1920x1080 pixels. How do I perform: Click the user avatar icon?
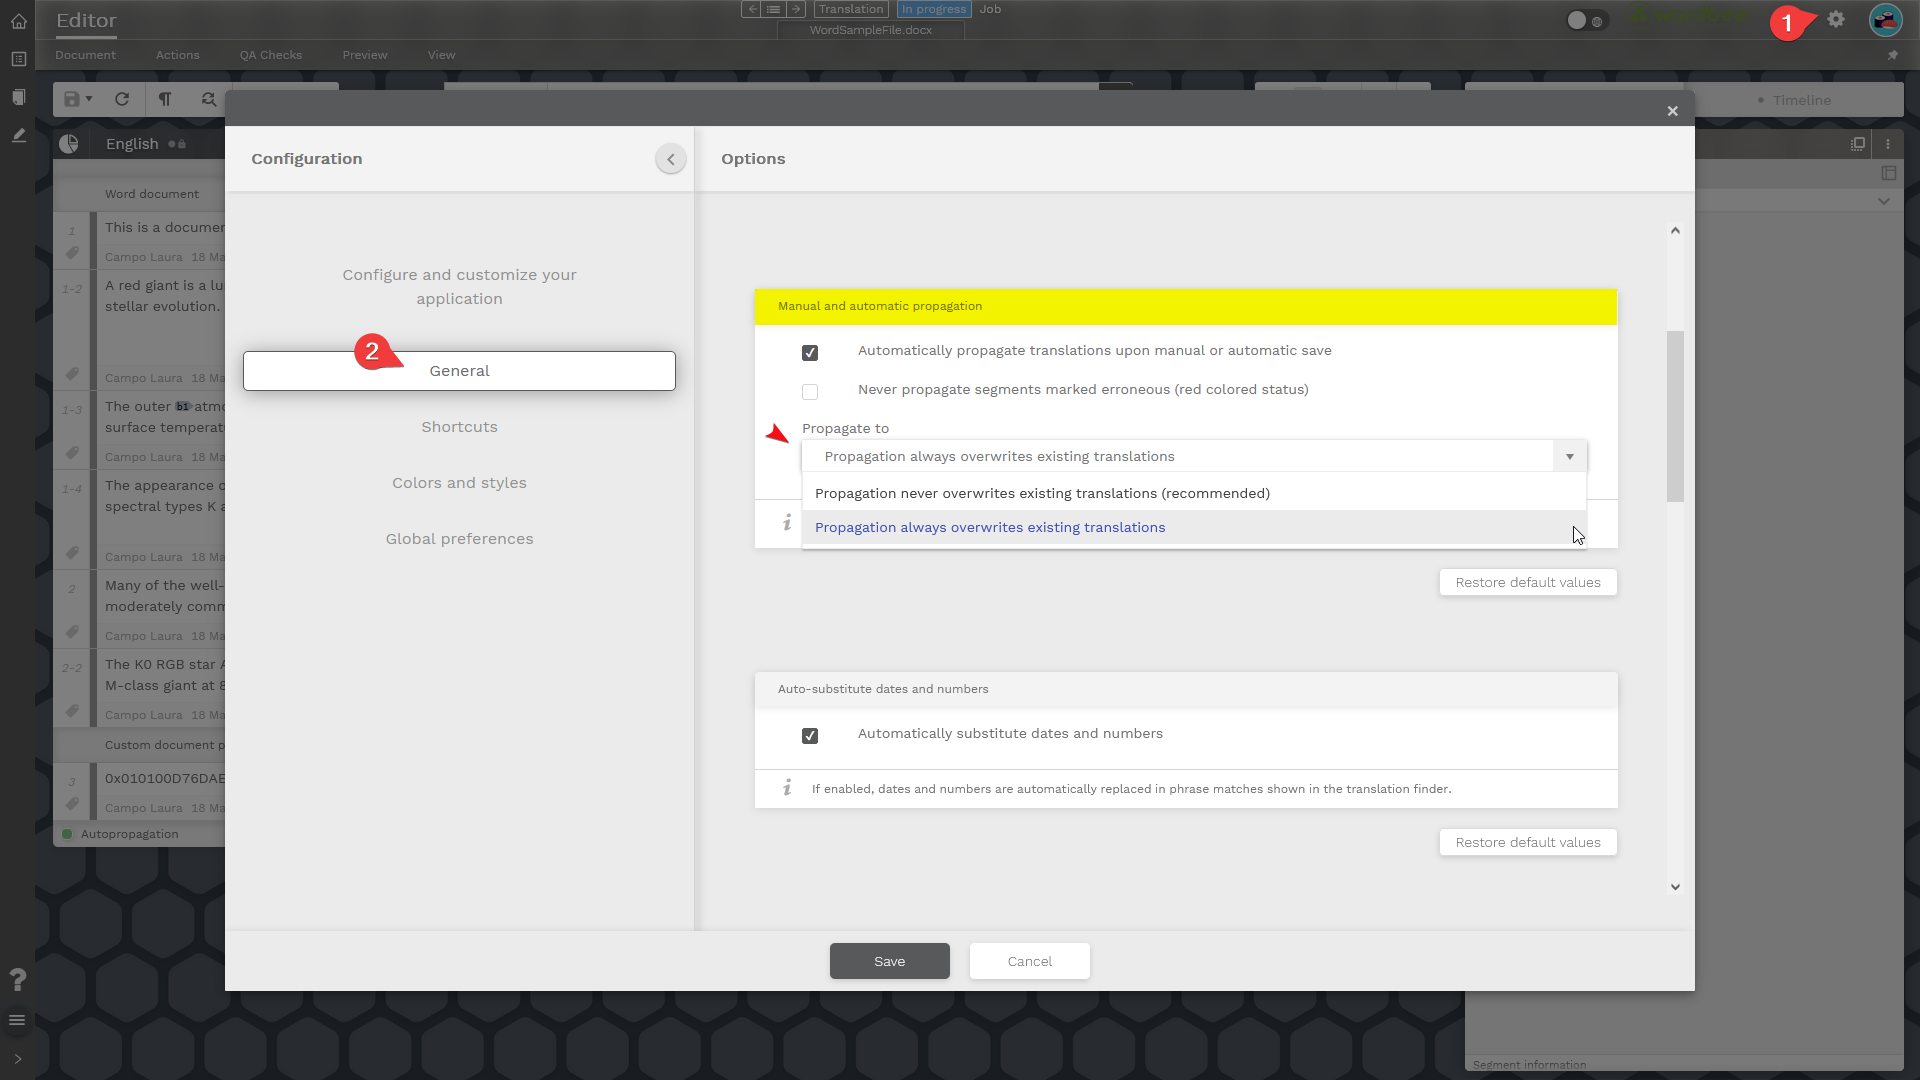point(1885,19)
